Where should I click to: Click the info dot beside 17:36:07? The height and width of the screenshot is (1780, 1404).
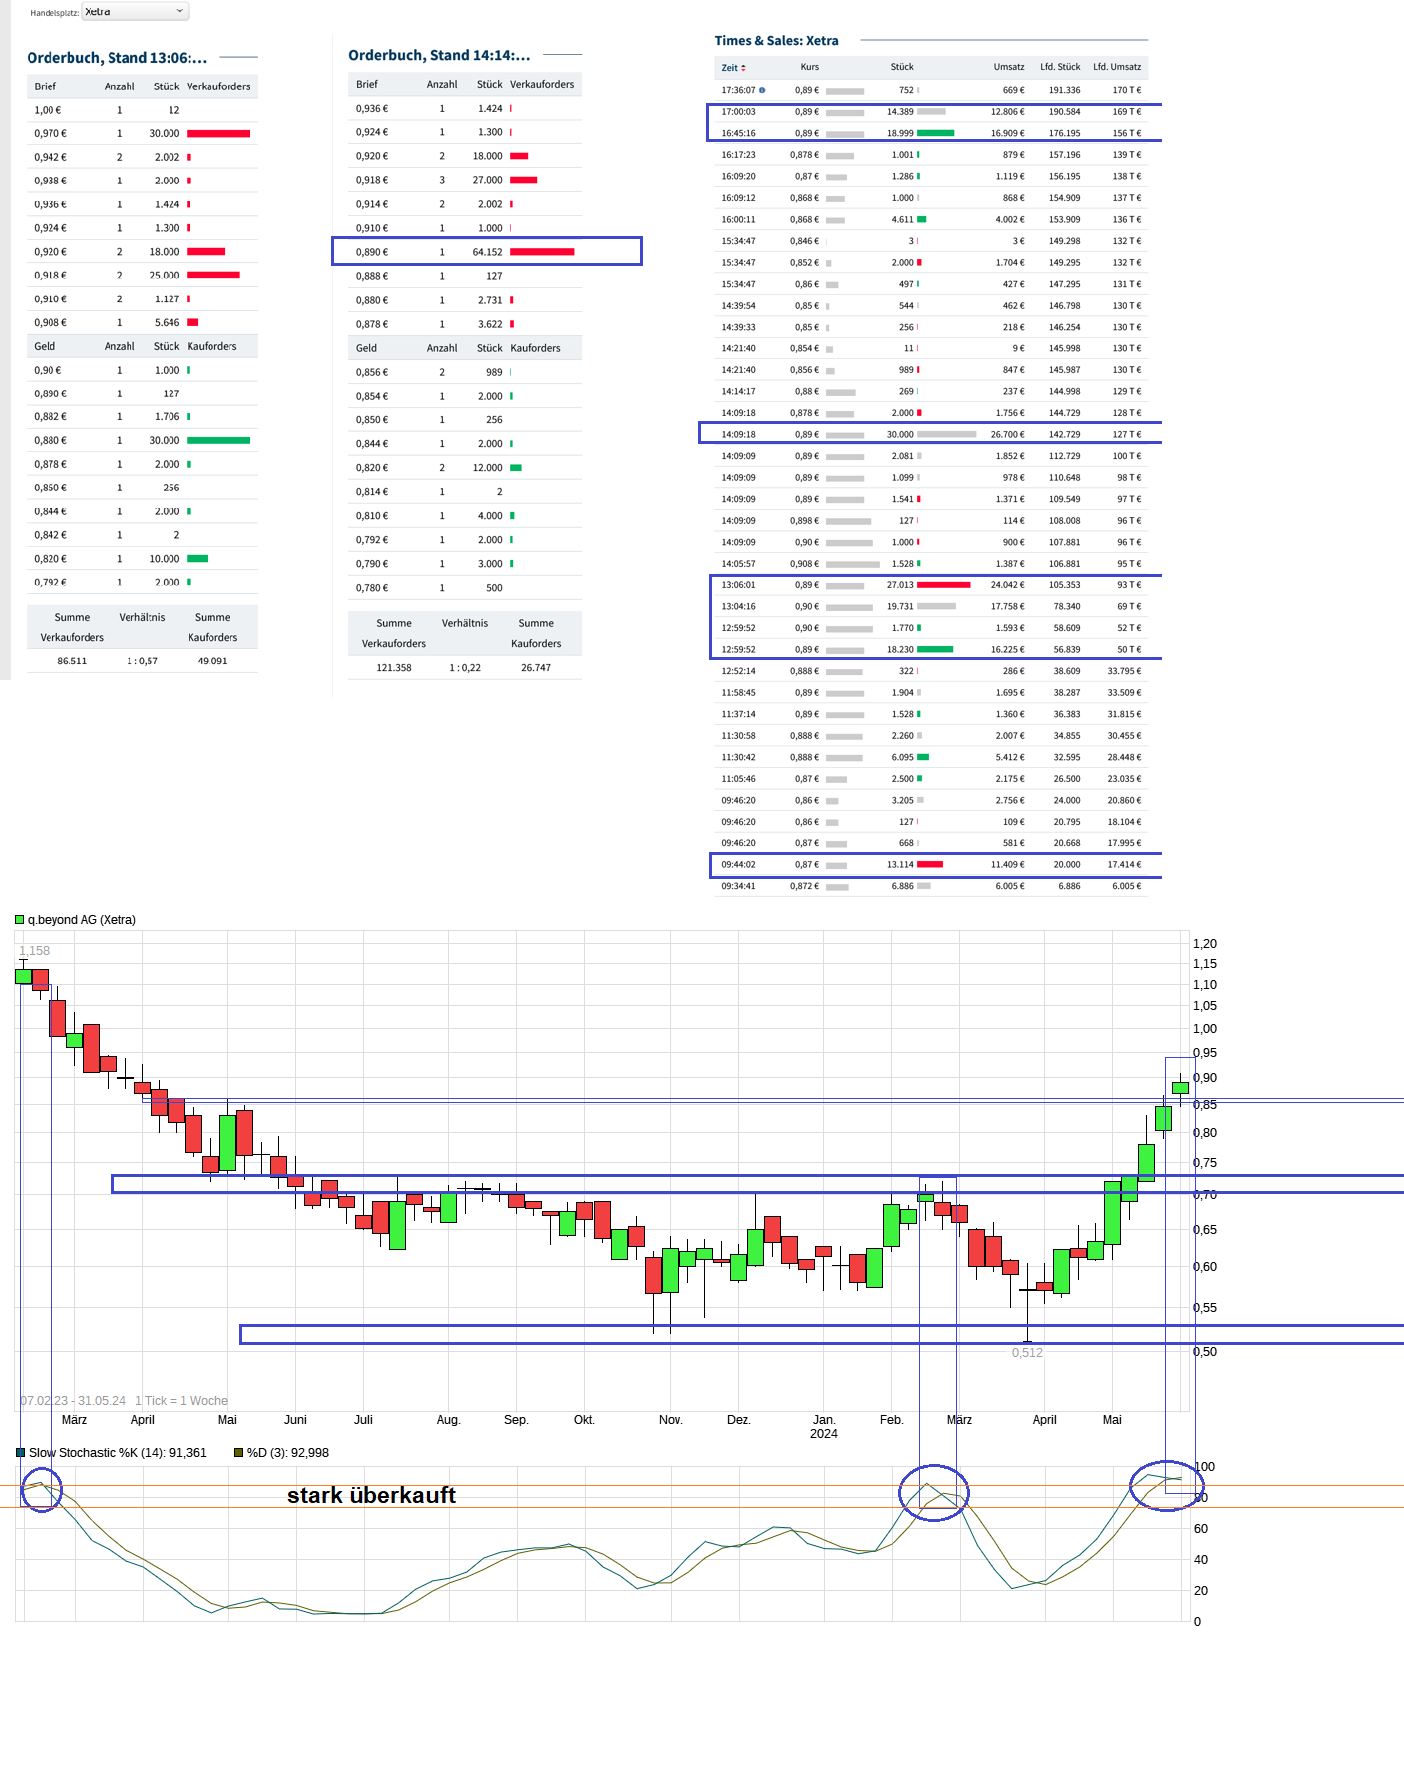(x=762, y=90)
